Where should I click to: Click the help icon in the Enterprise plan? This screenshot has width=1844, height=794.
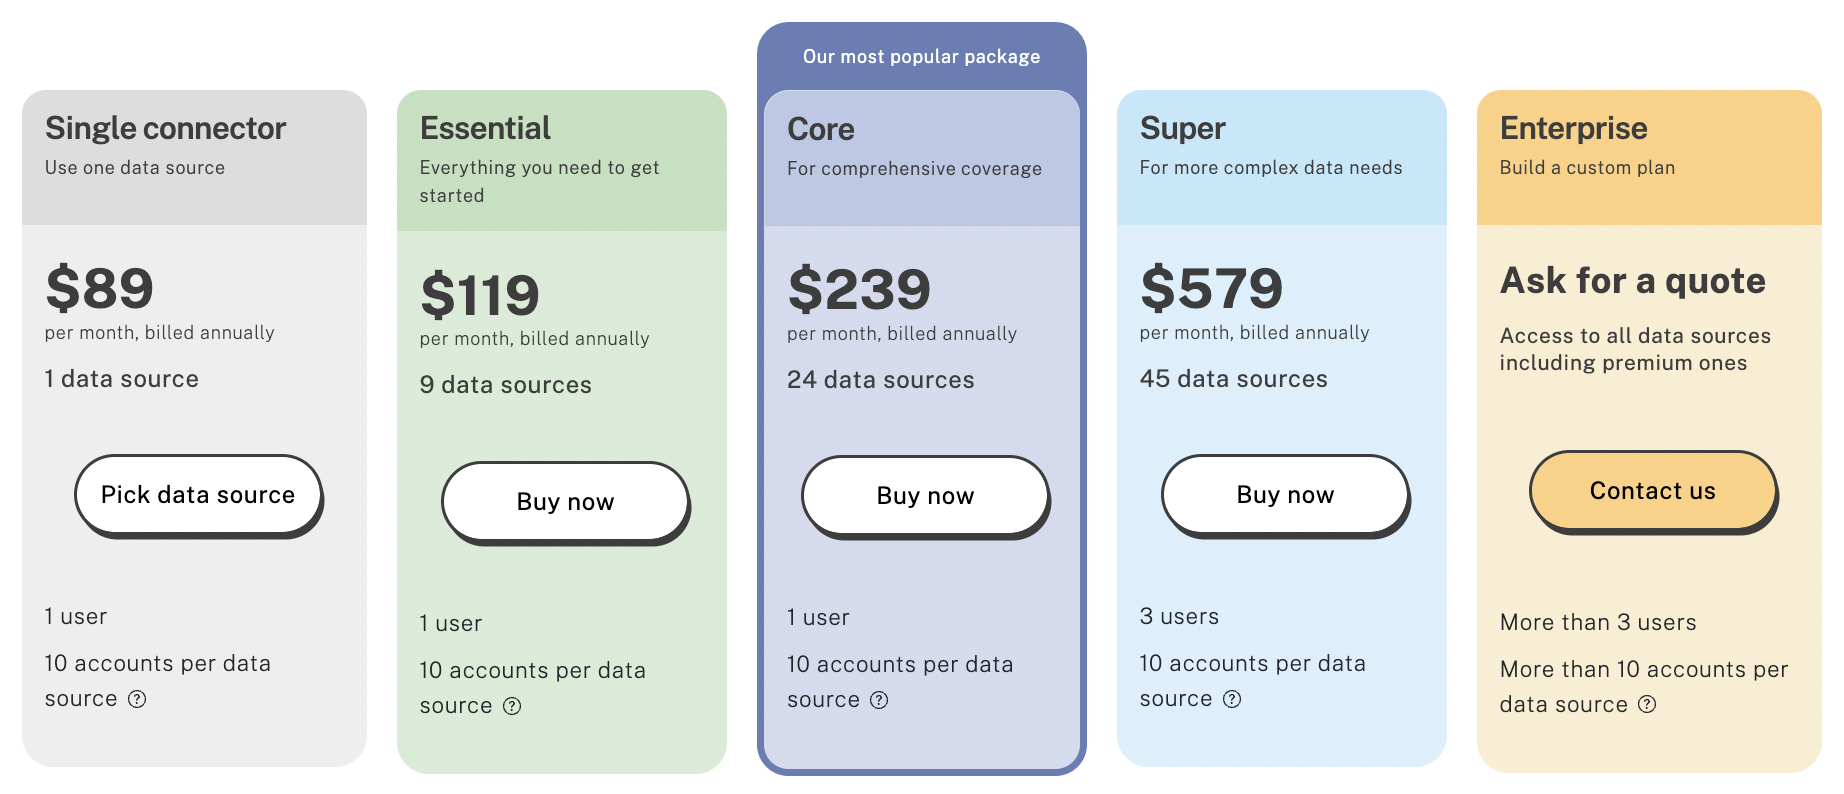tap(1647, 705)
